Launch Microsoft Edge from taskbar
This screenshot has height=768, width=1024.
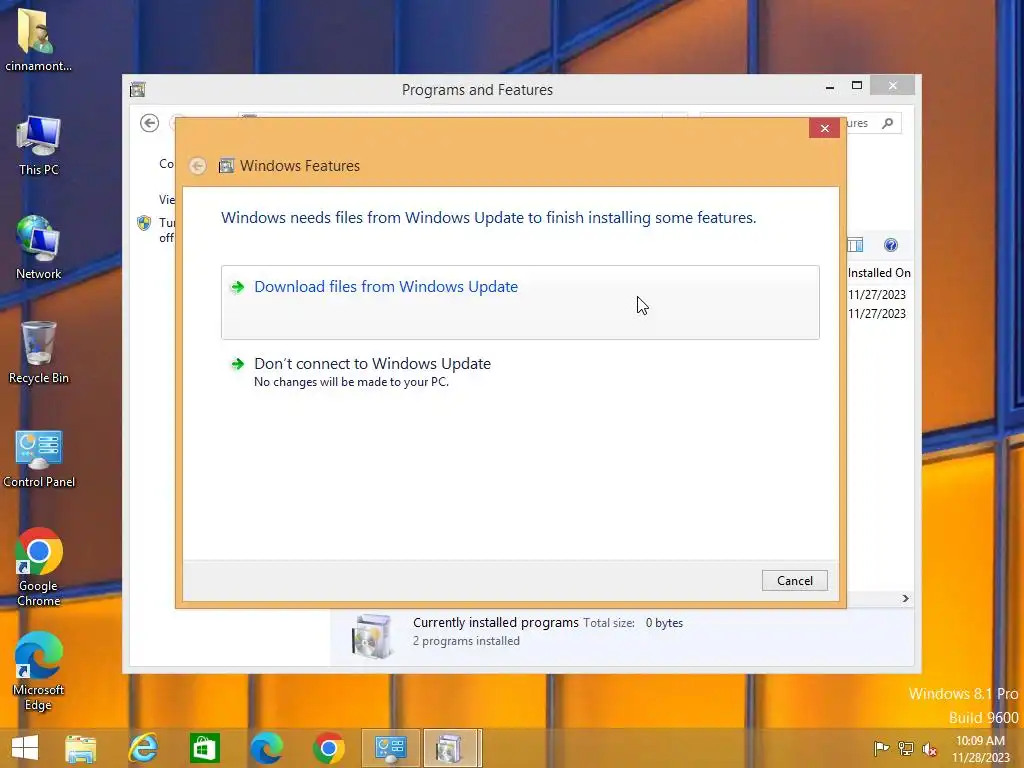pyautogui.click(x=266, y=748)
